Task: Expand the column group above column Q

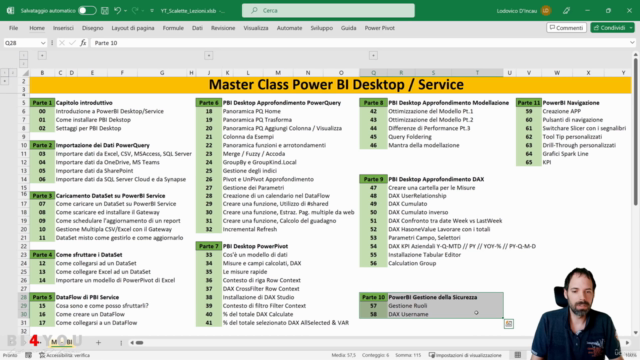Action: pos(373,56)
